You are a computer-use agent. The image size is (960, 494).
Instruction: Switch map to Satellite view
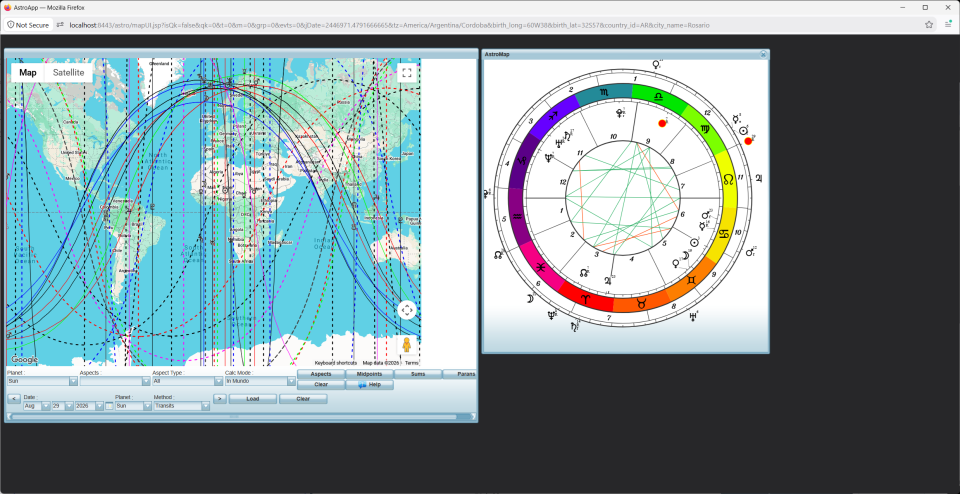click(x=69, y=72)
